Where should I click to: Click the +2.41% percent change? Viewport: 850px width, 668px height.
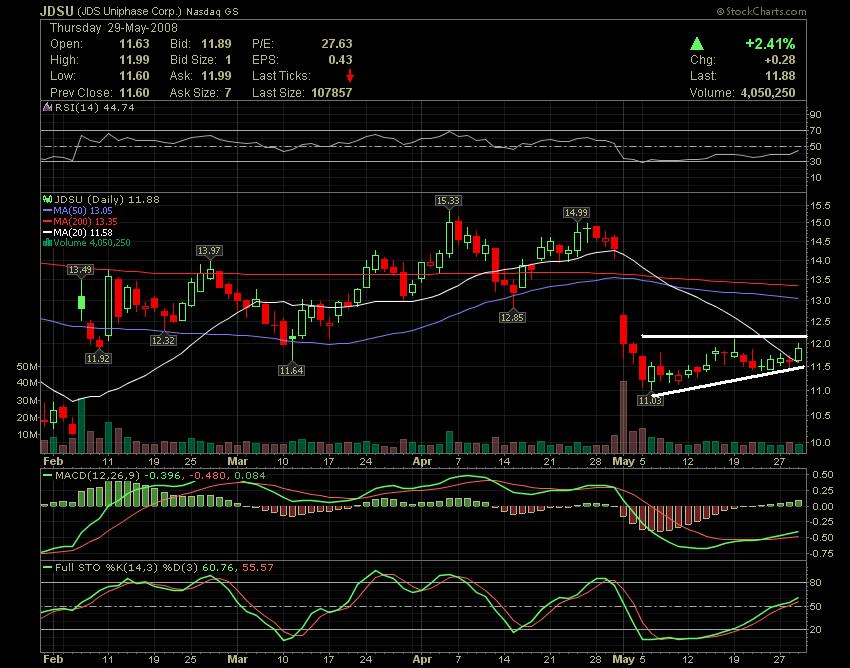tap(770, 43)
